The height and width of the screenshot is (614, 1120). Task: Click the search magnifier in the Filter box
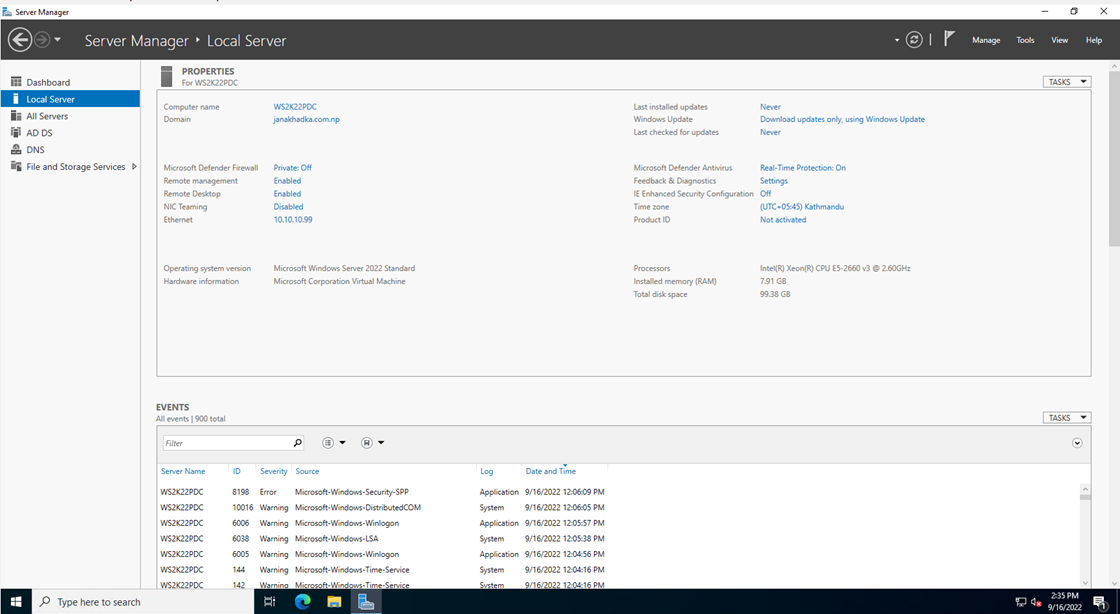pyautogui.click(x=297, y=442)
